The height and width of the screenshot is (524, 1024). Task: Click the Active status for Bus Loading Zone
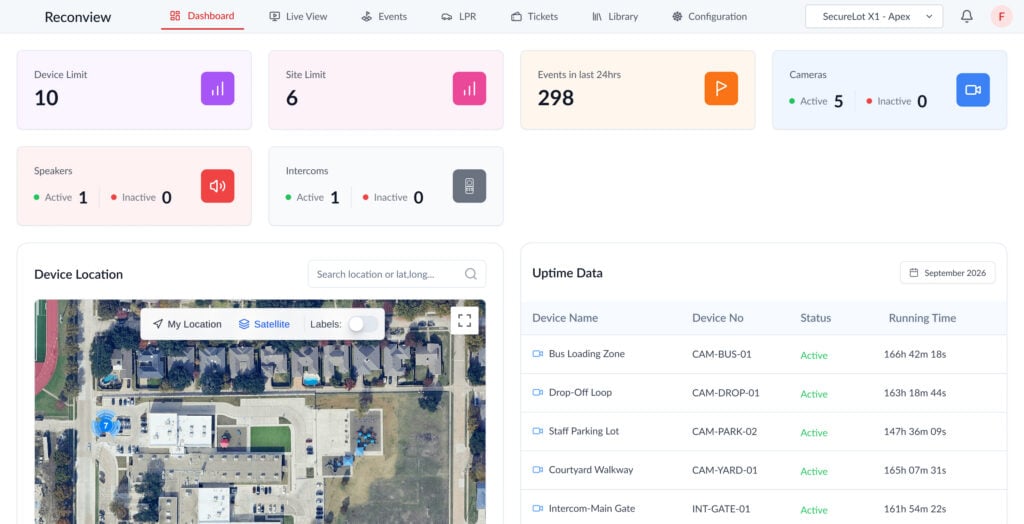tap(814, 355)
